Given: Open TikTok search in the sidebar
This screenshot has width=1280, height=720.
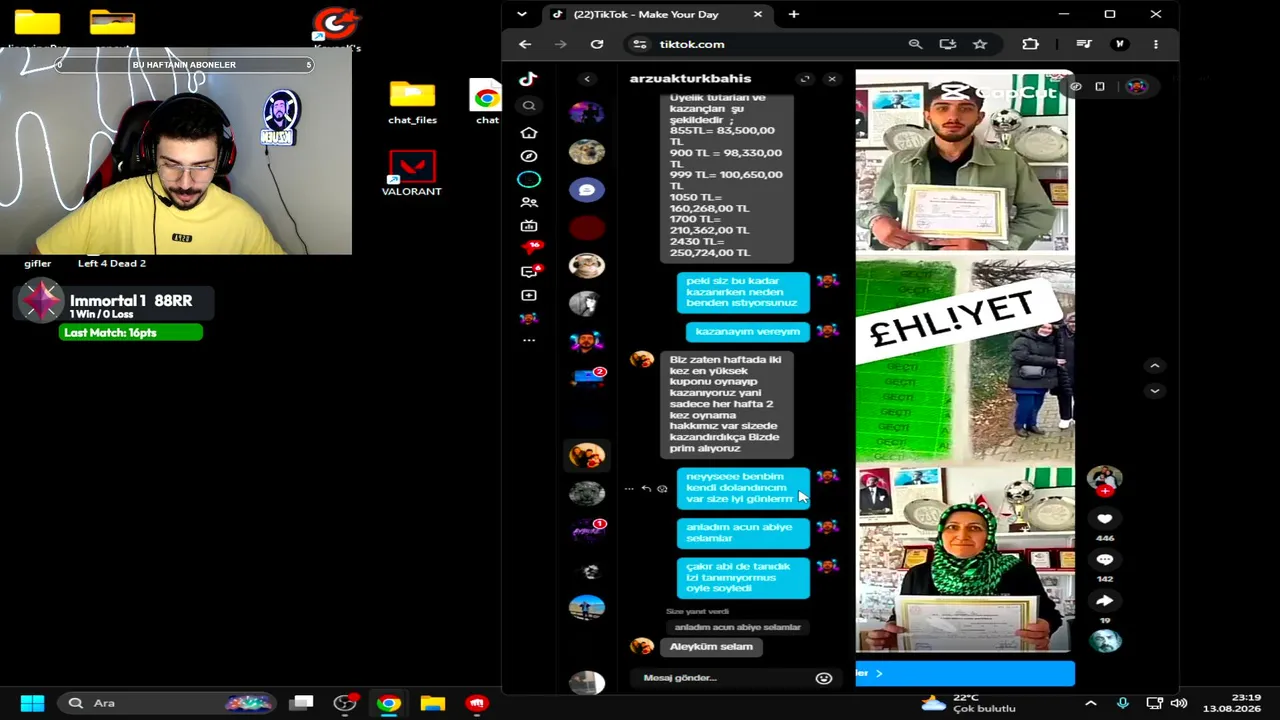Looking at the screenshot, I should coord(529,105).
